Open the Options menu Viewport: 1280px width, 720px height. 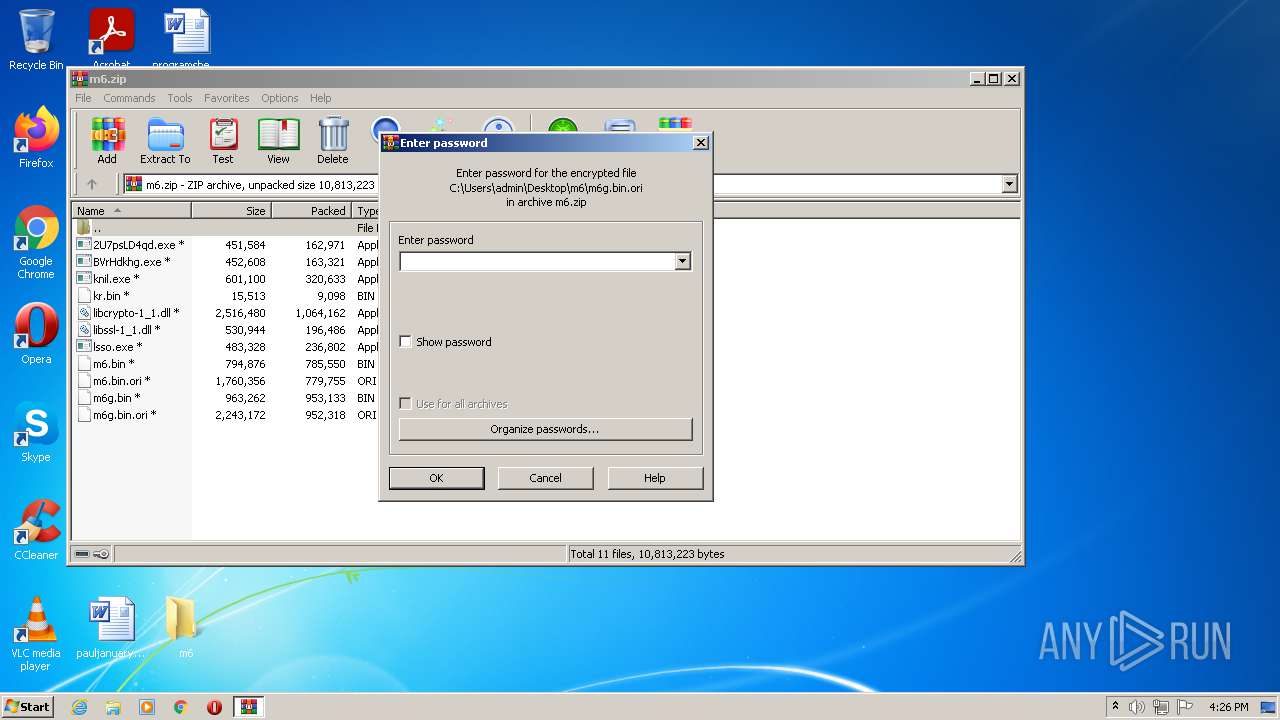[x=280, y=98]
